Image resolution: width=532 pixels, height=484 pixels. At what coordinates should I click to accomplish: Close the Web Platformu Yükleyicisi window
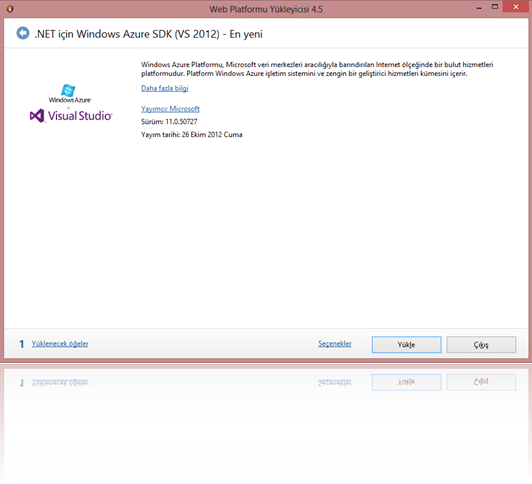pos(516,7)
